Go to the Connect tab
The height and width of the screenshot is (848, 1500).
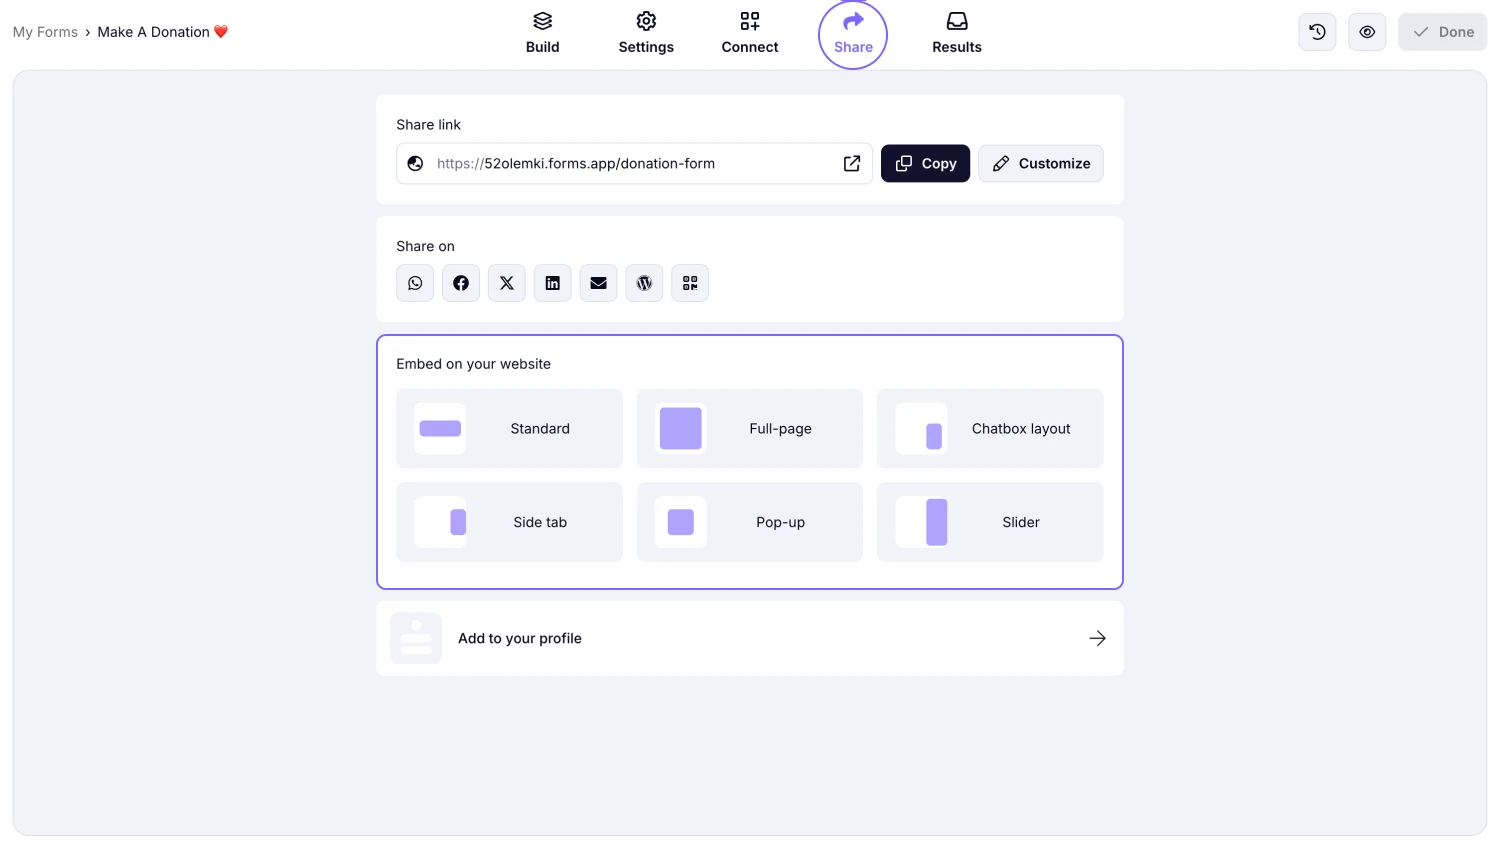(750, 33)
